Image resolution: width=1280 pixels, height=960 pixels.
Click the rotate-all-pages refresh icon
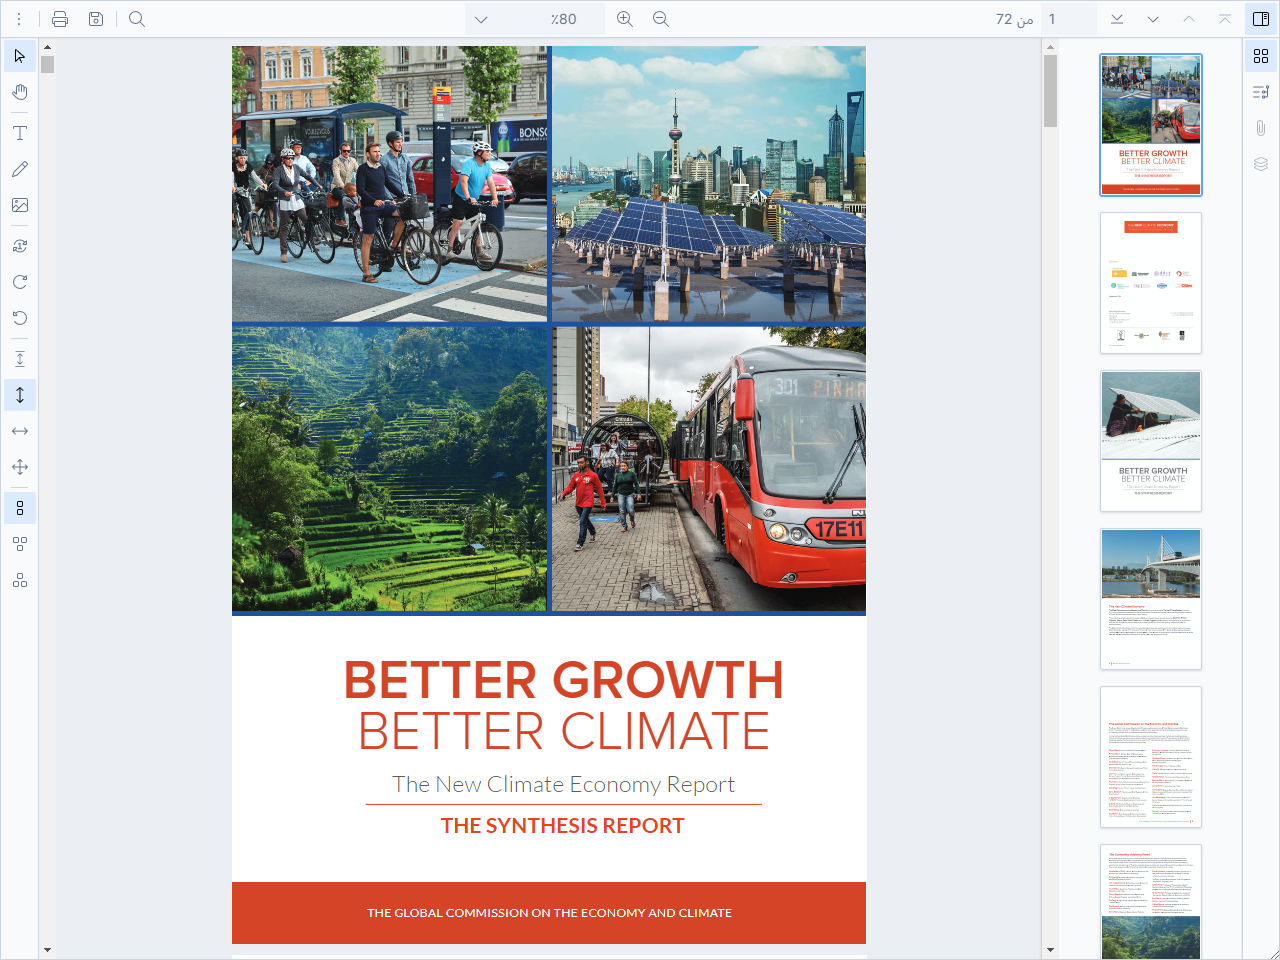point(20,246)
